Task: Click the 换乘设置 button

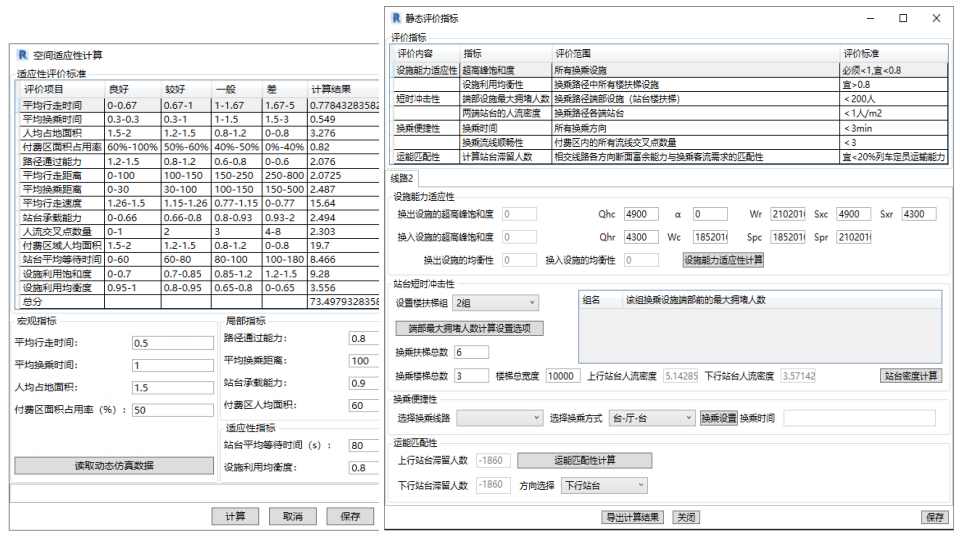Action: (719, 418)
